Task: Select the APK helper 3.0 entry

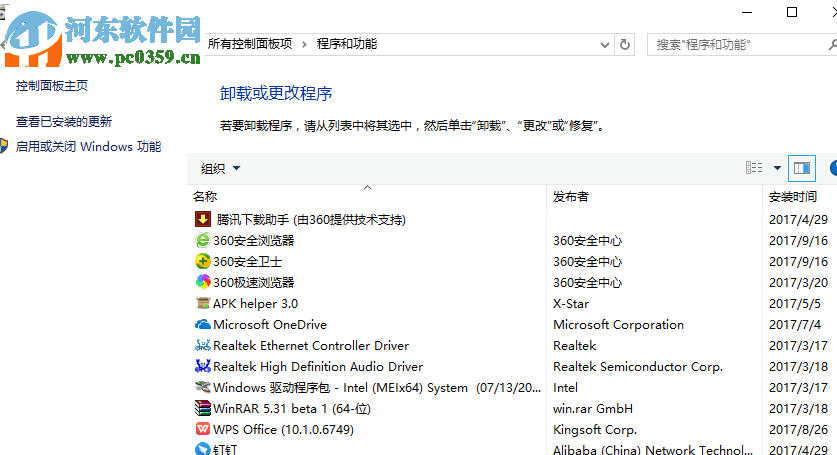Action: [x=256, y=304]
